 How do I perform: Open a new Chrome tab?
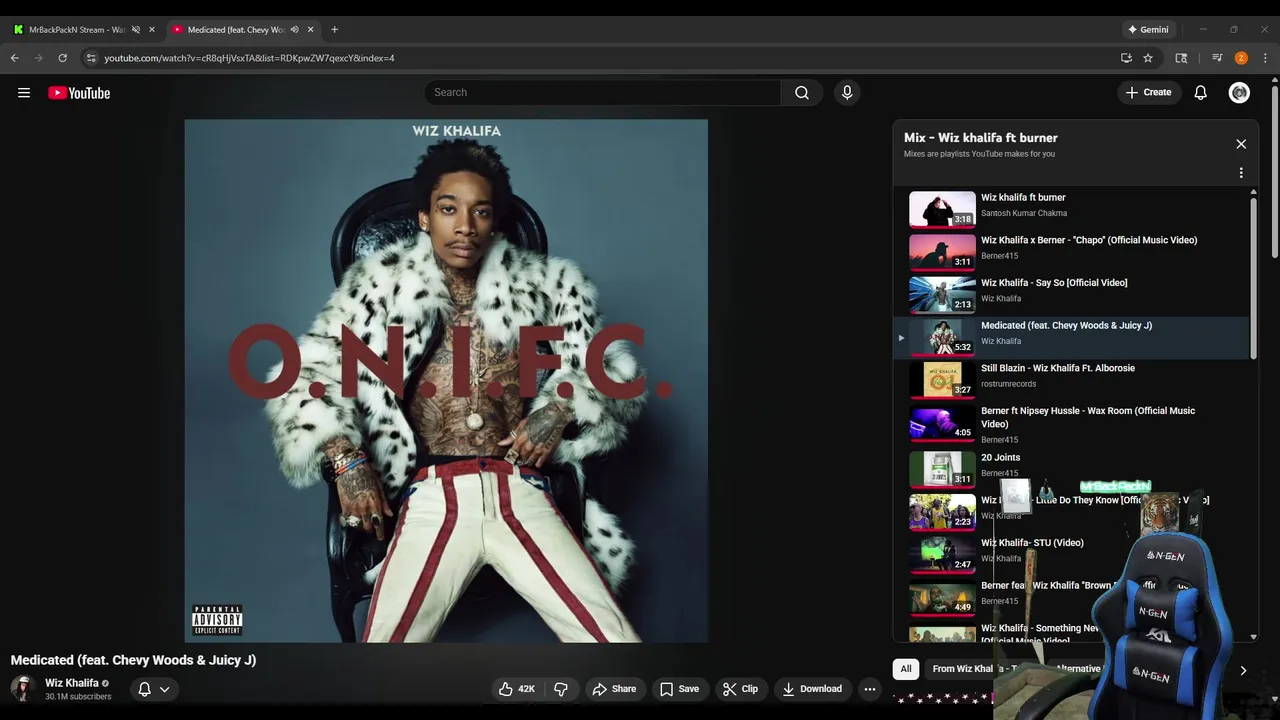pos(334,30)
